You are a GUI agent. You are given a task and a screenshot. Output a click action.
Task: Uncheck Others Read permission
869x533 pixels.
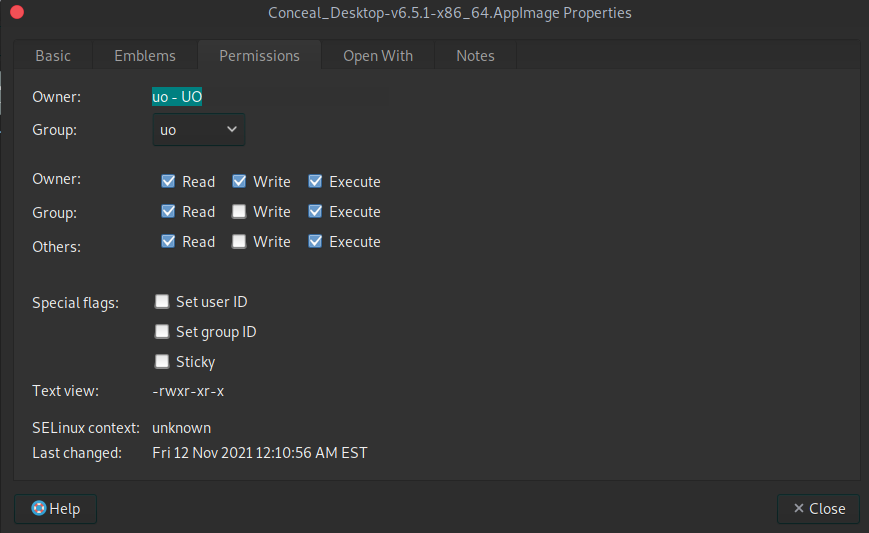click(x=169, y=242)
